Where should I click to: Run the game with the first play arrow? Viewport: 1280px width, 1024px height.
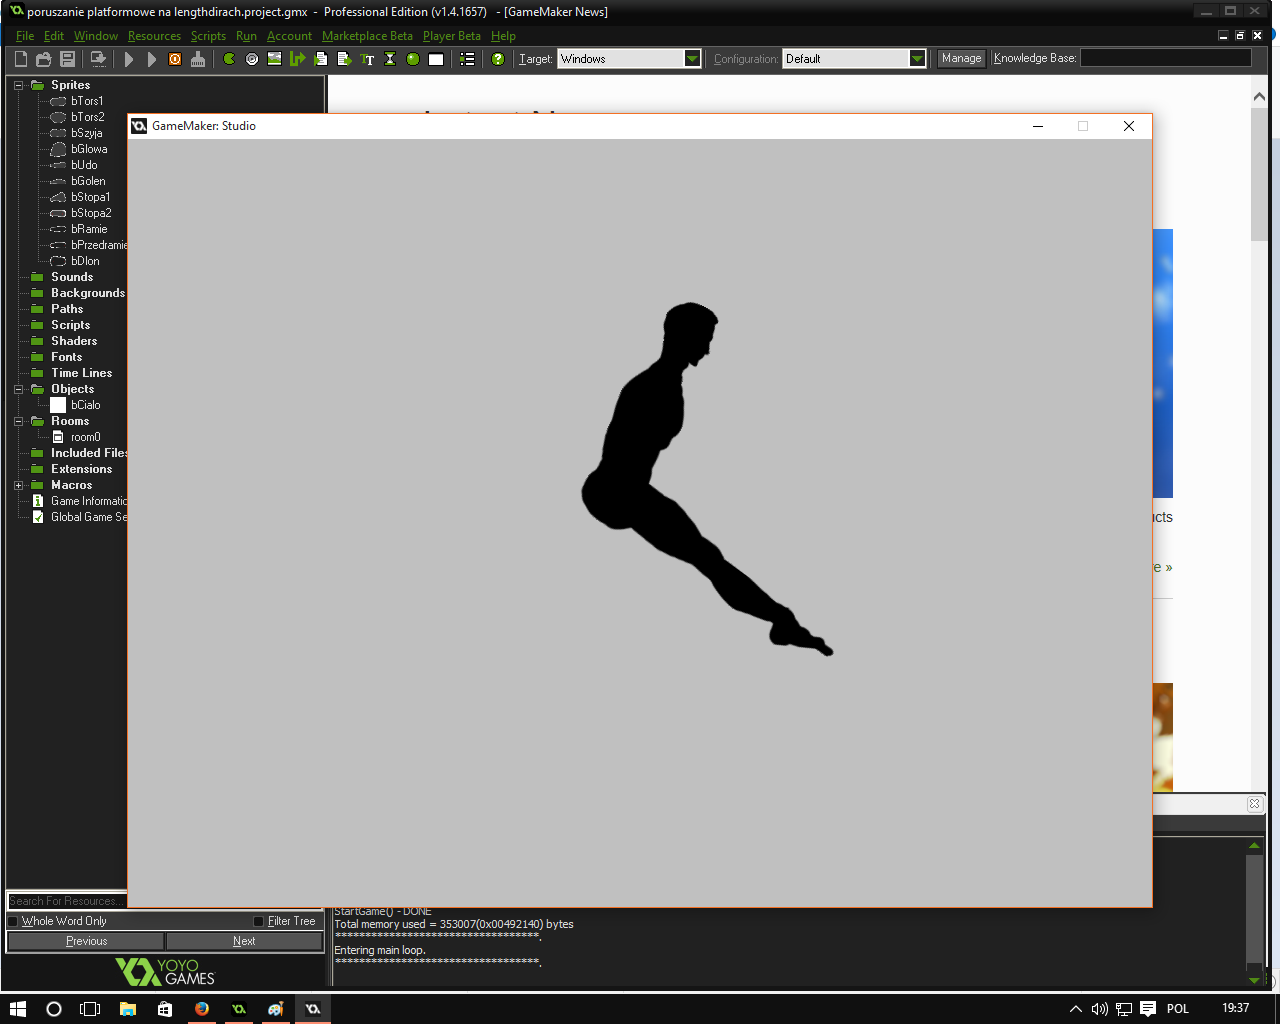tap(129, 59)
